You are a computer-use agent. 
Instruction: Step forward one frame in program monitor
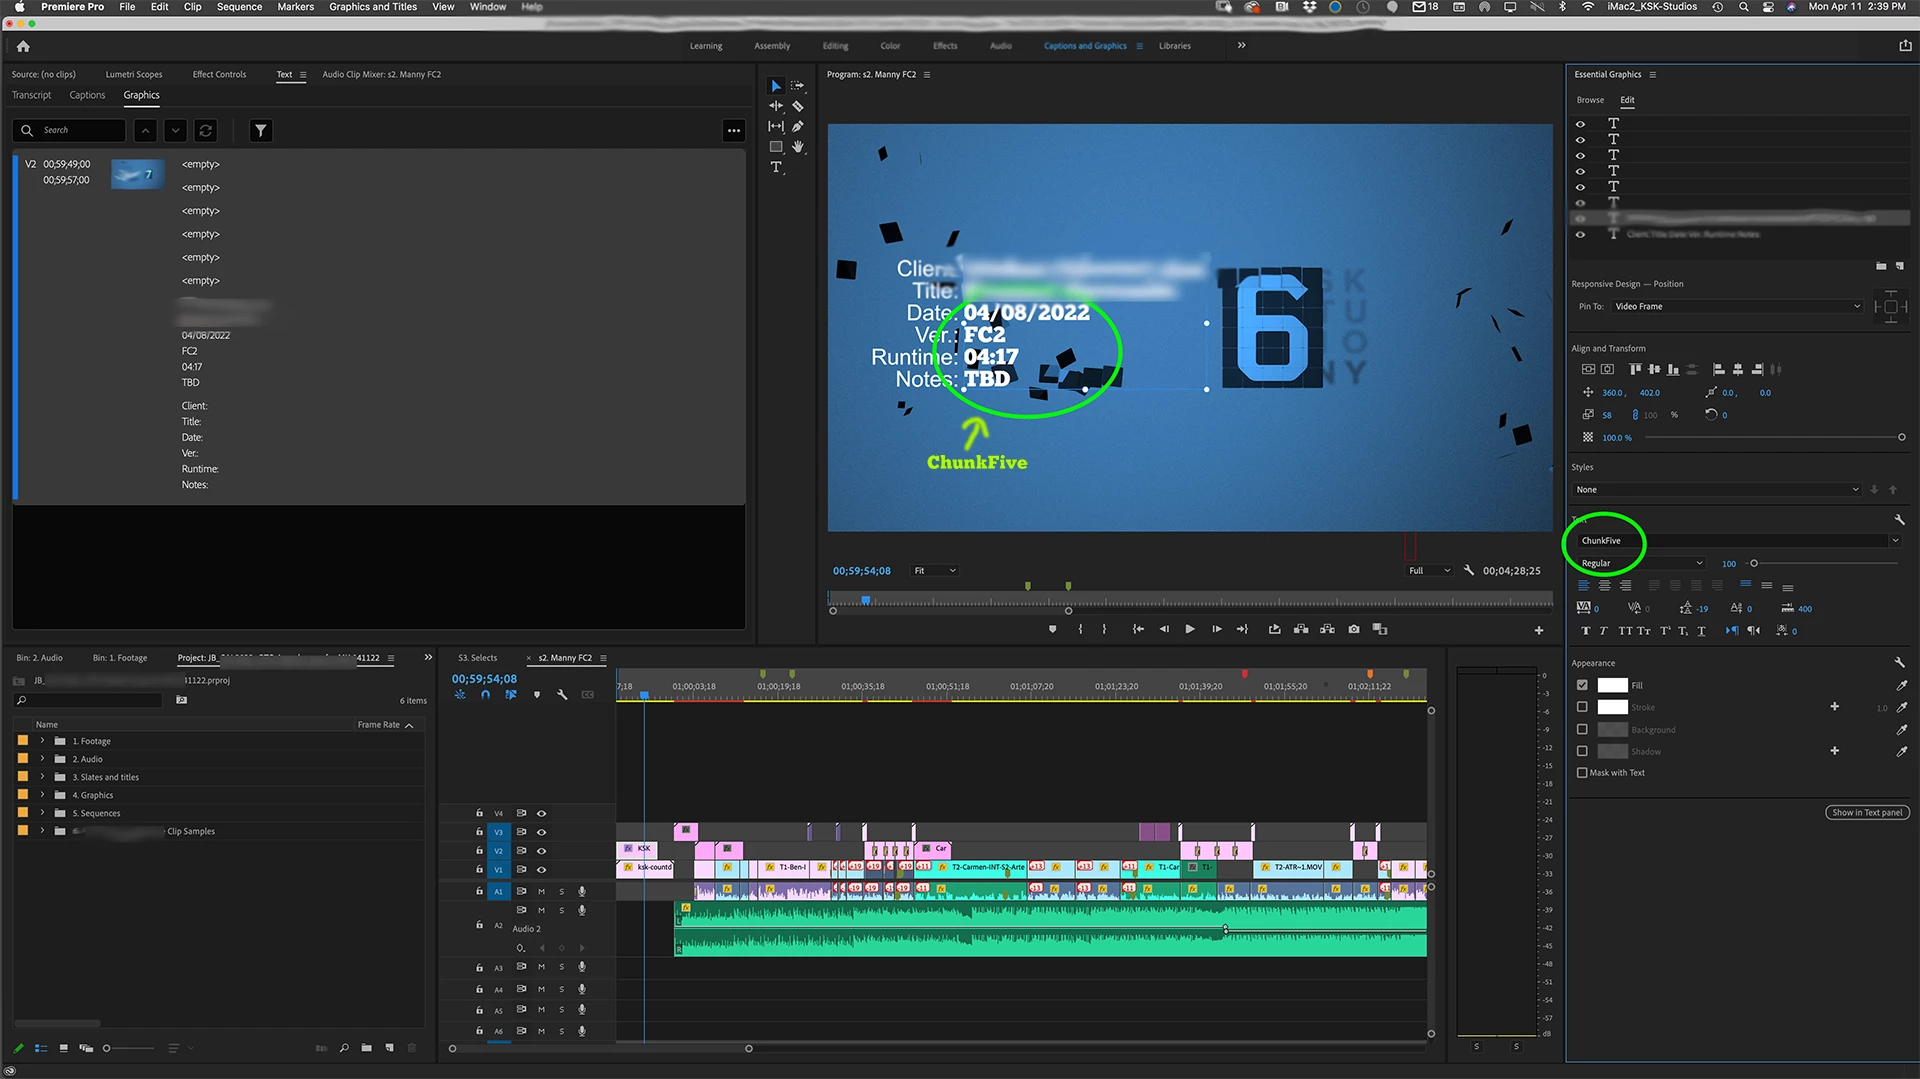(1217, 630)
